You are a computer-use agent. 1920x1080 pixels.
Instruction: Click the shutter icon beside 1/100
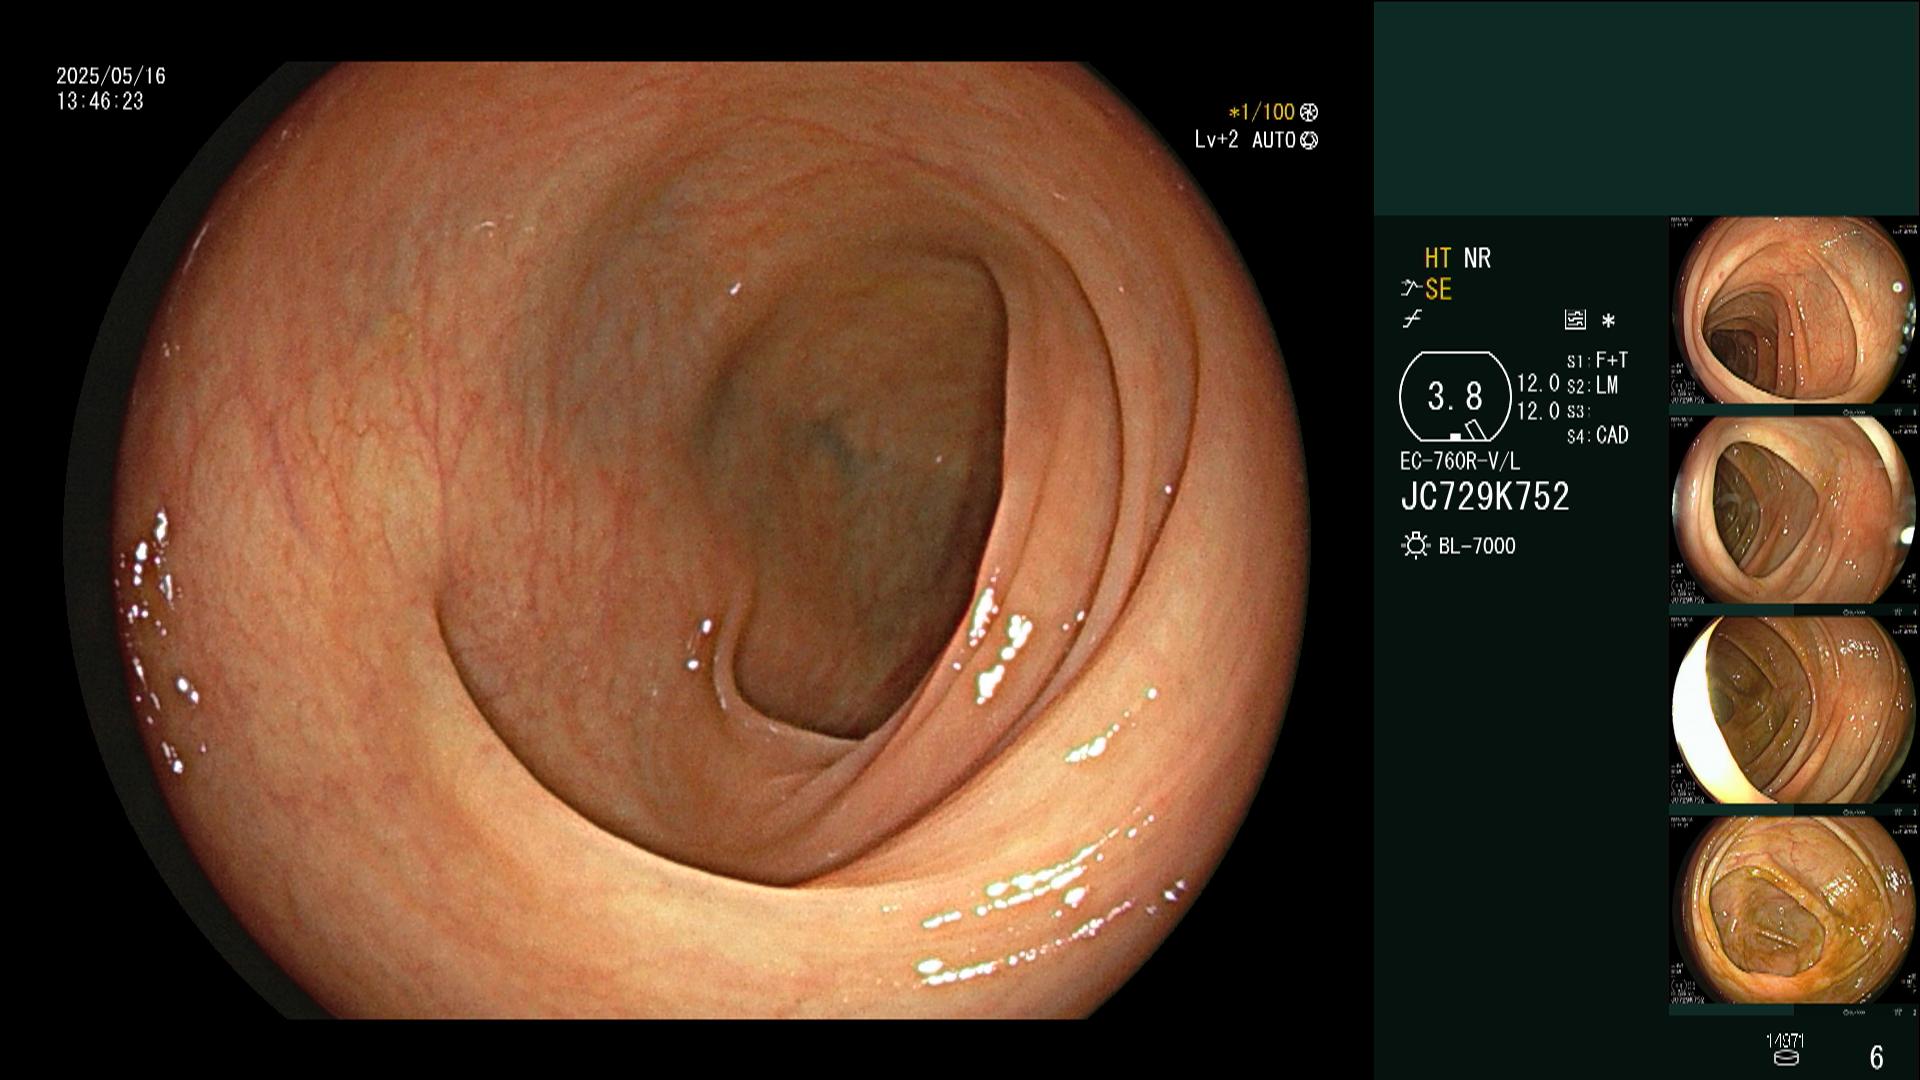pyautogui.click(x=1309, y=112)
